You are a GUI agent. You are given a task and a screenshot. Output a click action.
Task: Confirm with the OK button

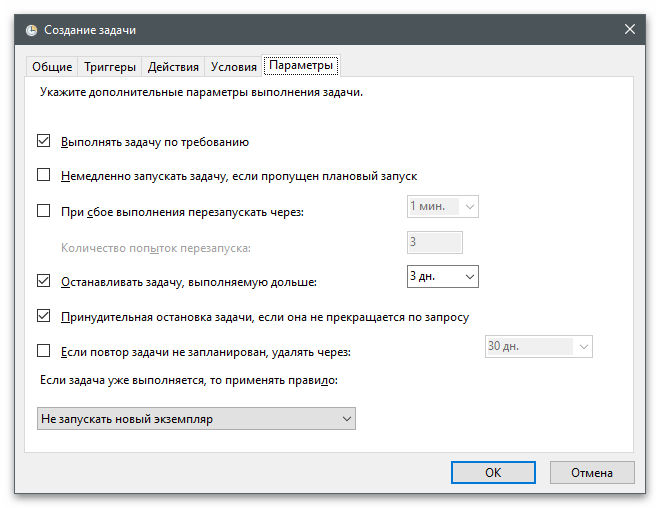[x=493, y=473]
